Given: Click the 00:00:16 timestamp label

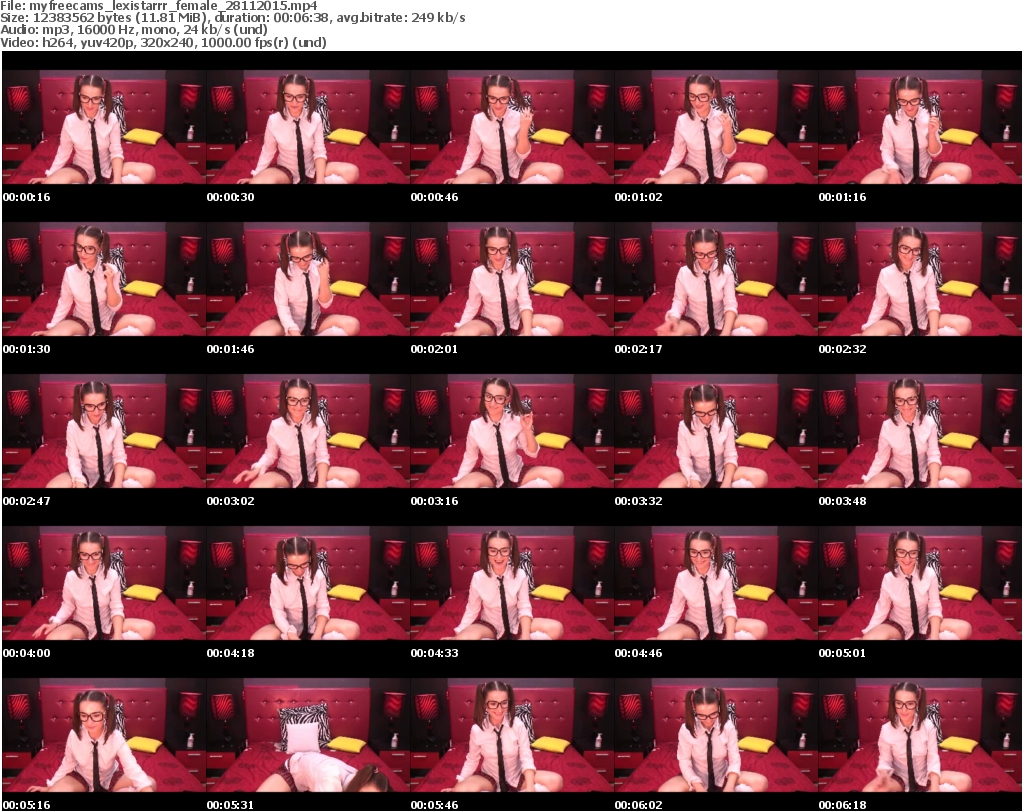Looking at the screenshot, I should point(27,197).
